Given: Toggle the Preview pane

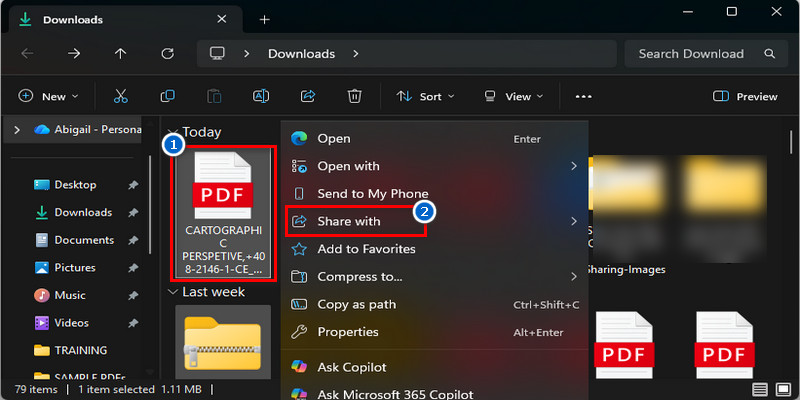Looking at the screenshot, I should click(x=745, y=96).
